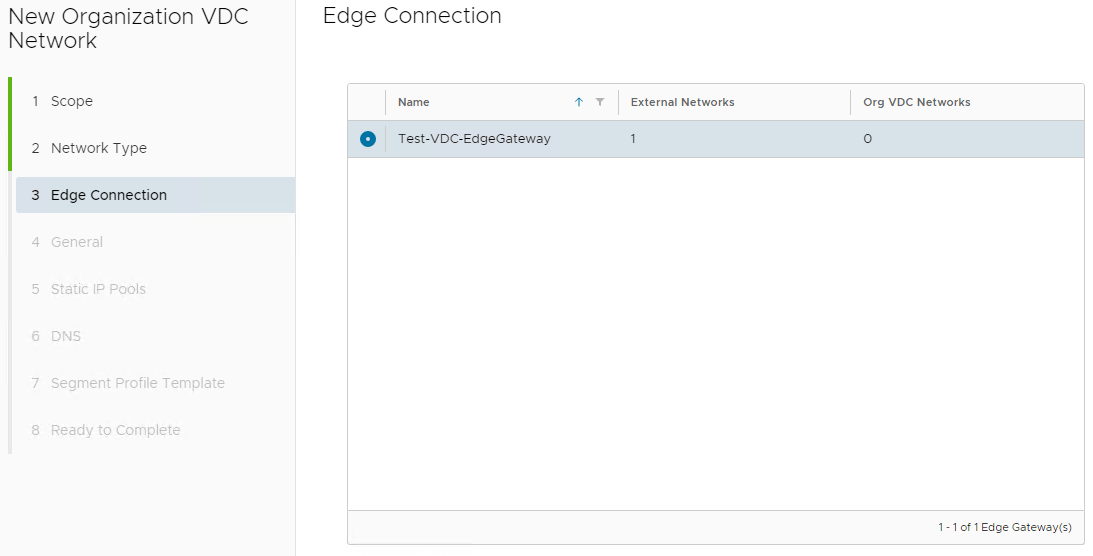This screenshot has width=1093, height=556.
Task: Jump to step 4 General
Action: [77, 242]
